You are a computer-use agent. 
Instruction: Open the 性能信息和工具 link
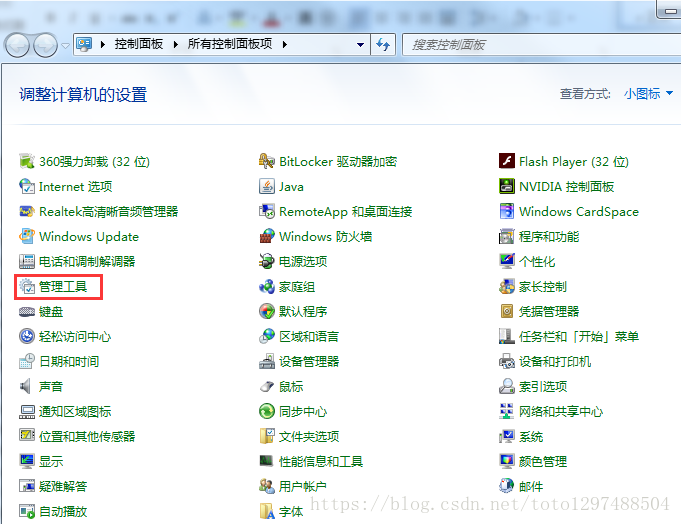pyautogui.click(x=321, y=461)
